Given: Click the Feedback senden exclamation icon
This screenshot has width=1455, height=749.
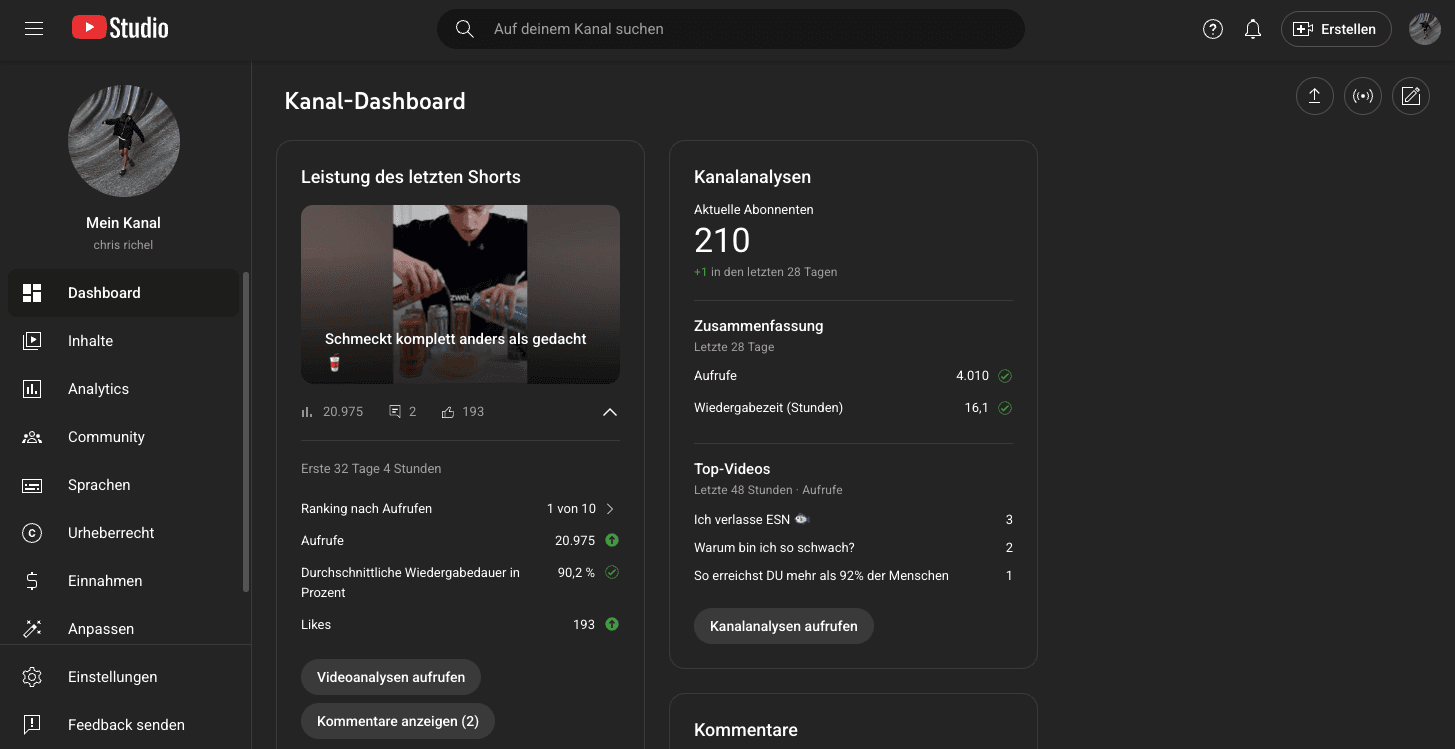Looking at the screenshot, I should 32,725.
